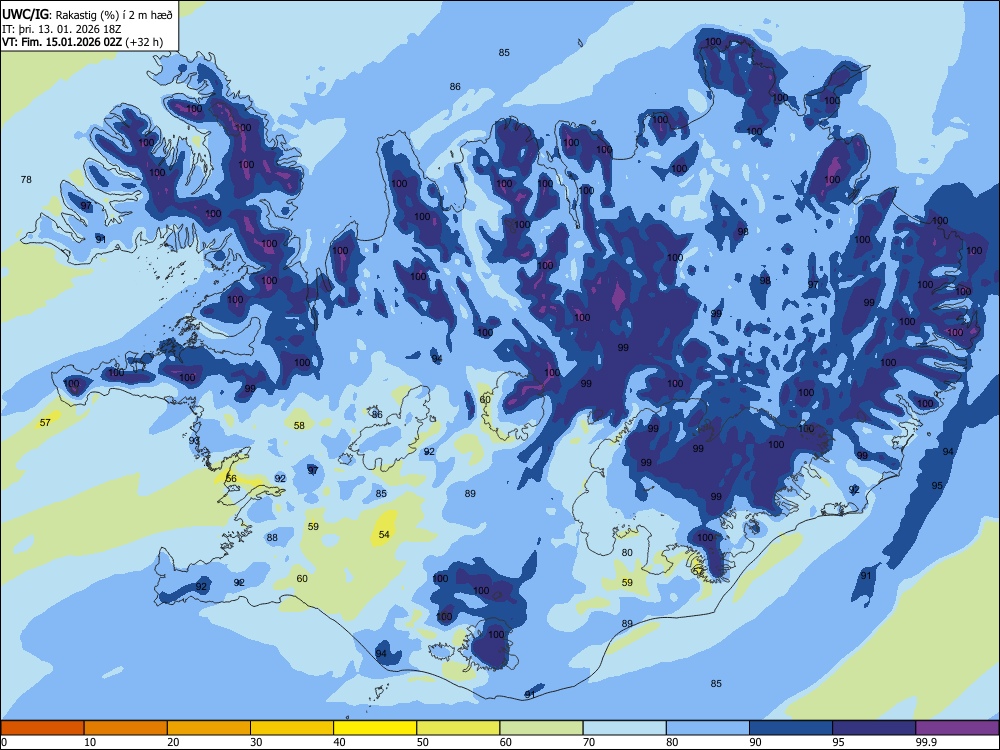The height and width of the screenshot is (750, 1000).
Task: Click the 'UWC/IG' source label
Action: (x=25, y=15)
